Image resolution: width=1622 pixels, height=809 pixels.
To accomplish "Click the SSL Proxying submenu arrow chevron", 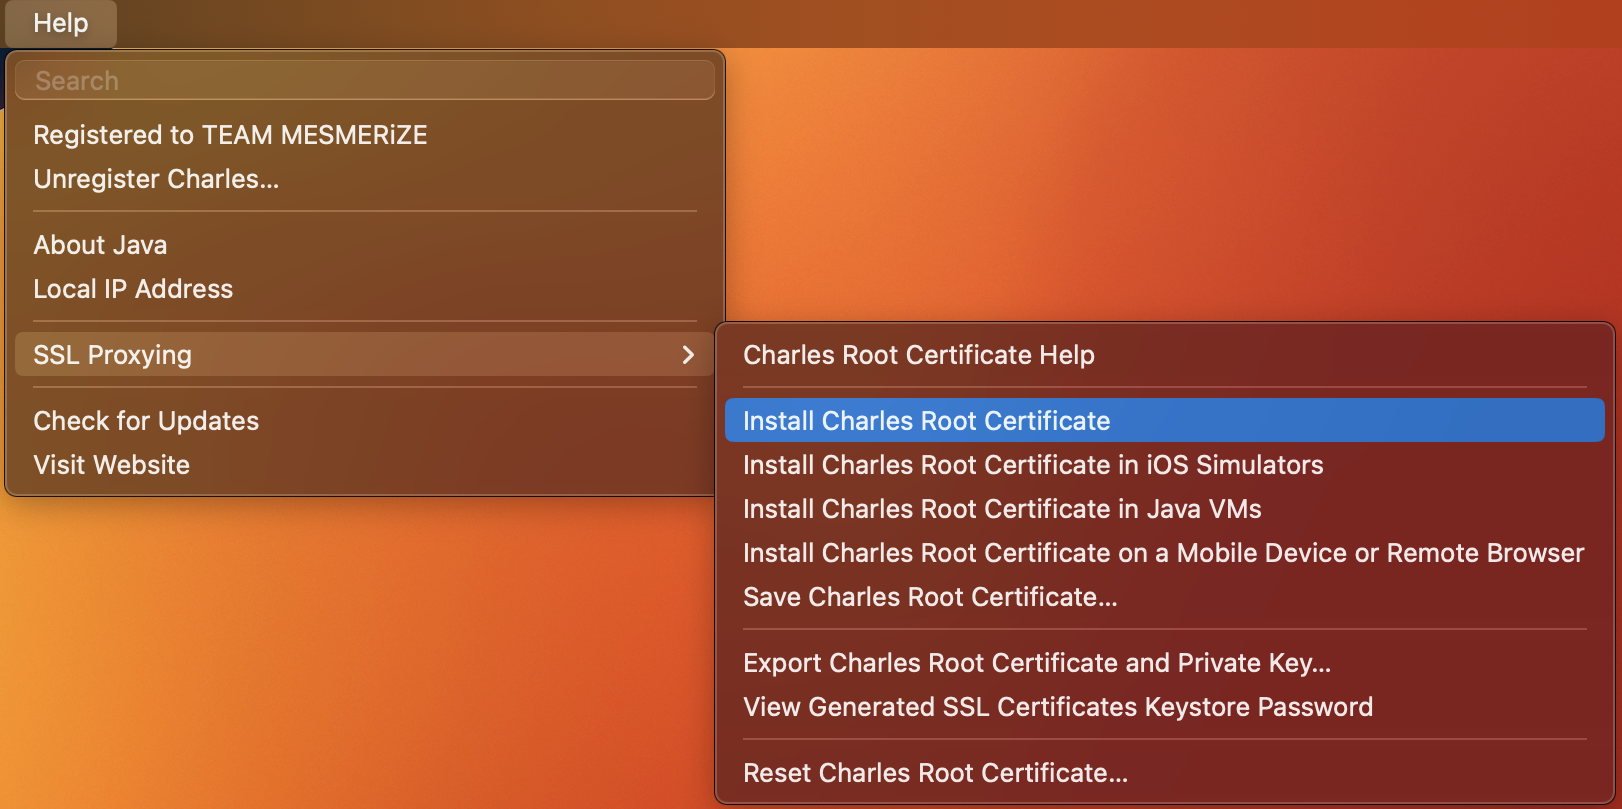I will 687,355.
